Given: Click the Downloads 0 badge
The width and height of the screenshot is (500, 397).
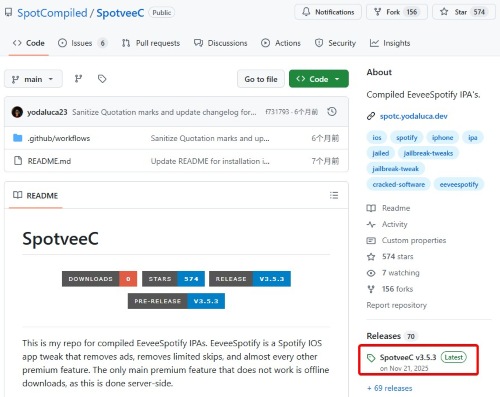Looking at the screenshot, I should 99,279.
